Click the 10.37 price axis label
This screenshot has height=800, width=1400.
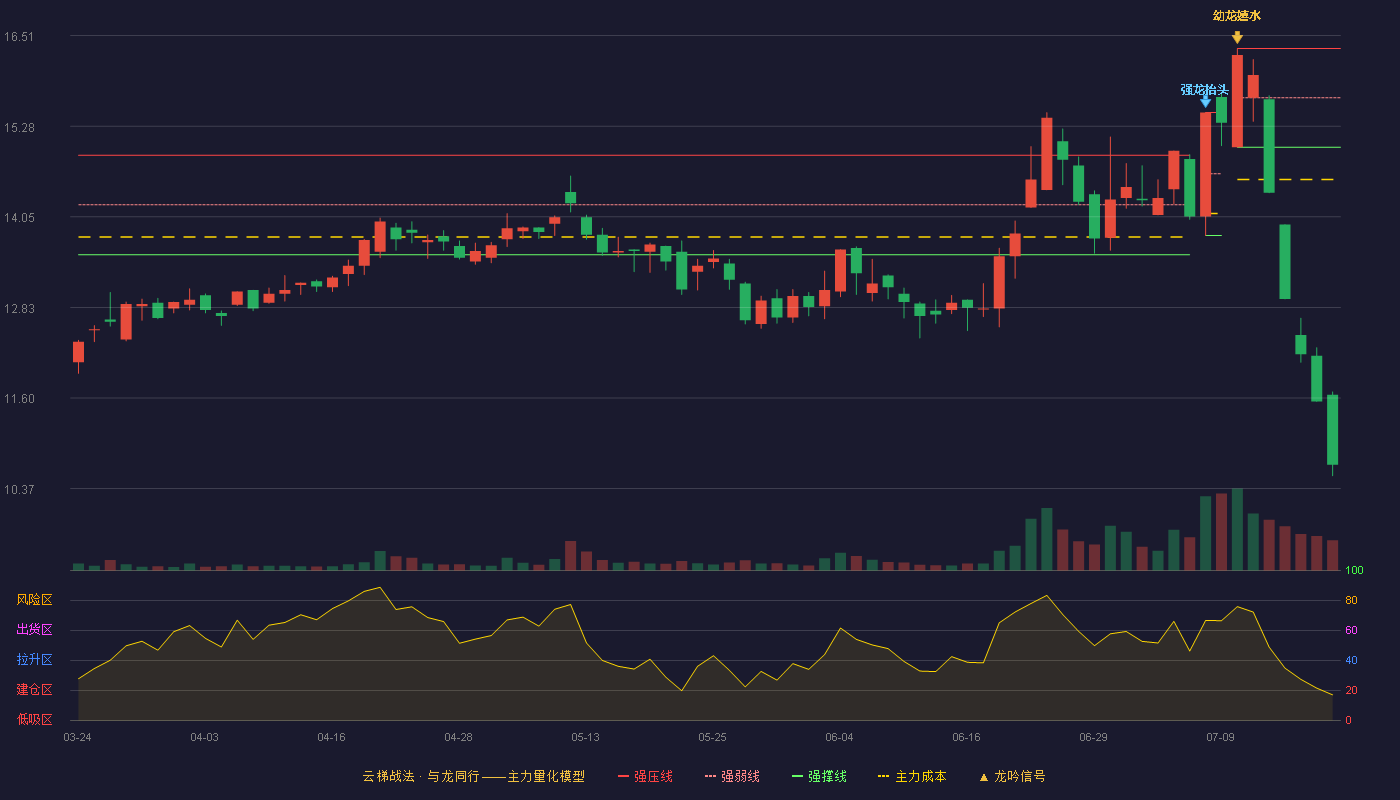click(x=18, y=489)
